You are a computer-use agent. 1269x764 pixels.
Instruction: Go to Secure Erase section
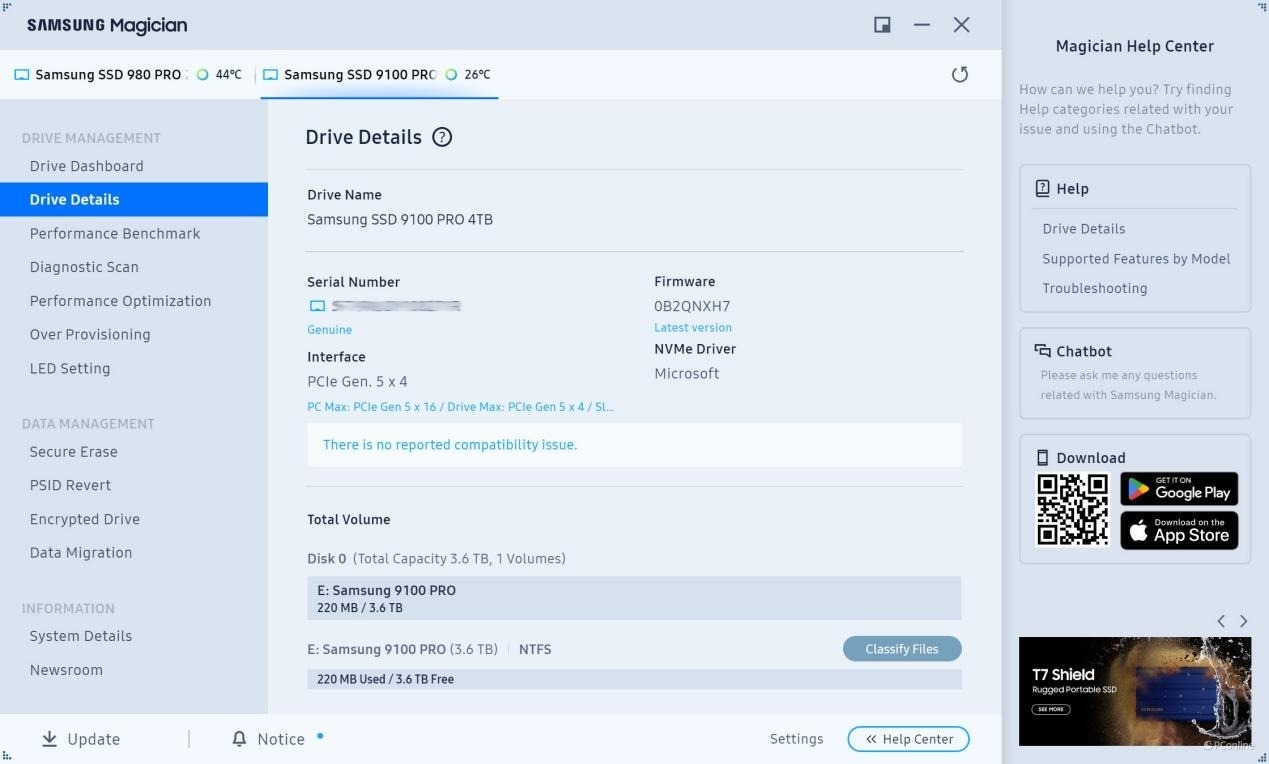point(74,452)
